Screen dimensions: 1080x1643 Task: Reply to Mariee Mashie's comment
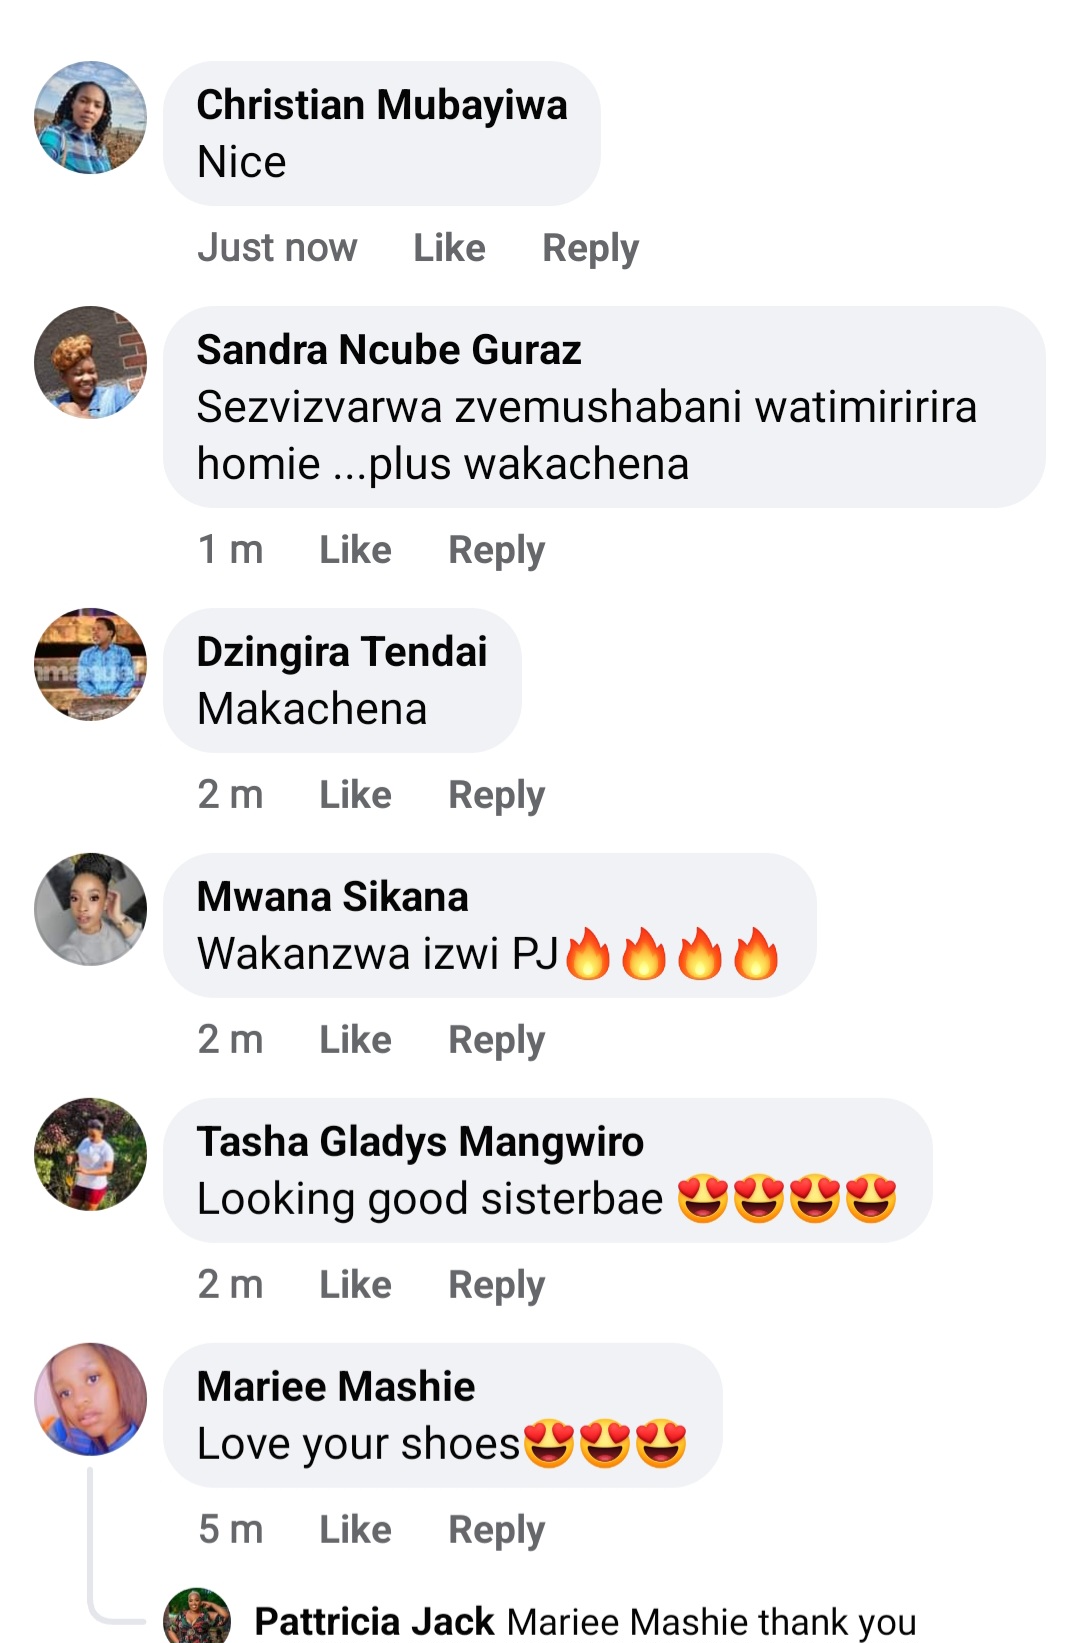(496, 1531)
